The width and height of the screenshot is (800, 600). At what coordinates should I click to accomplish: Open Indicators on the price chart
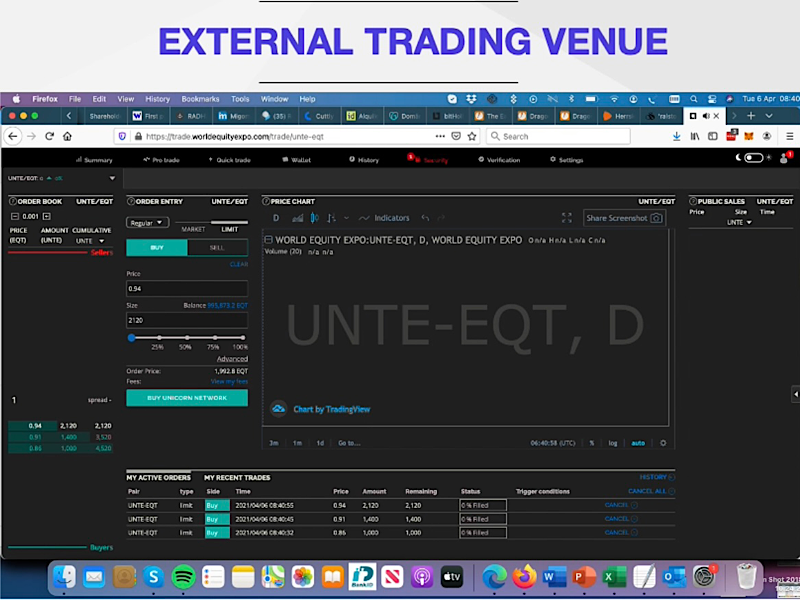pyautogui.click(x=385, y=218)
